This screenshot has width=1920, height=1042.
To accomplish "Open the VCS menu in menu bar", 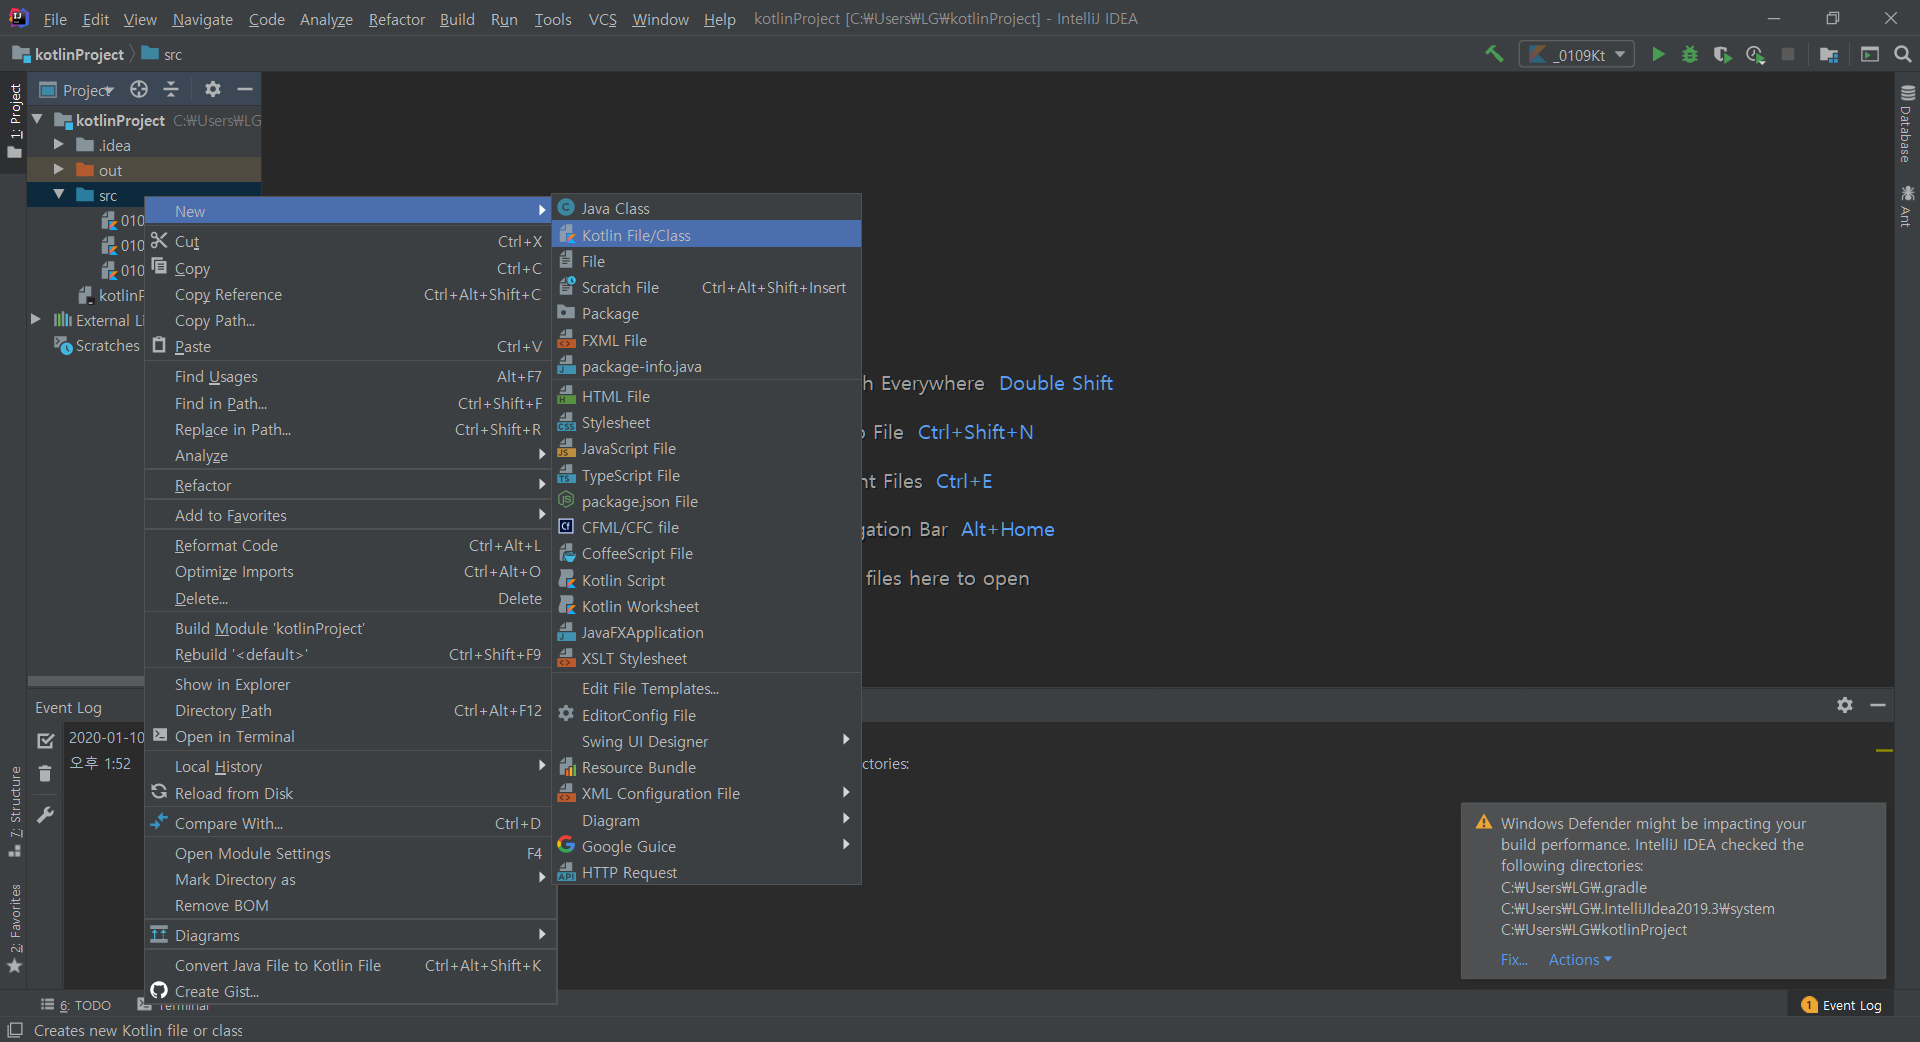I will click(x=602, y=19).
